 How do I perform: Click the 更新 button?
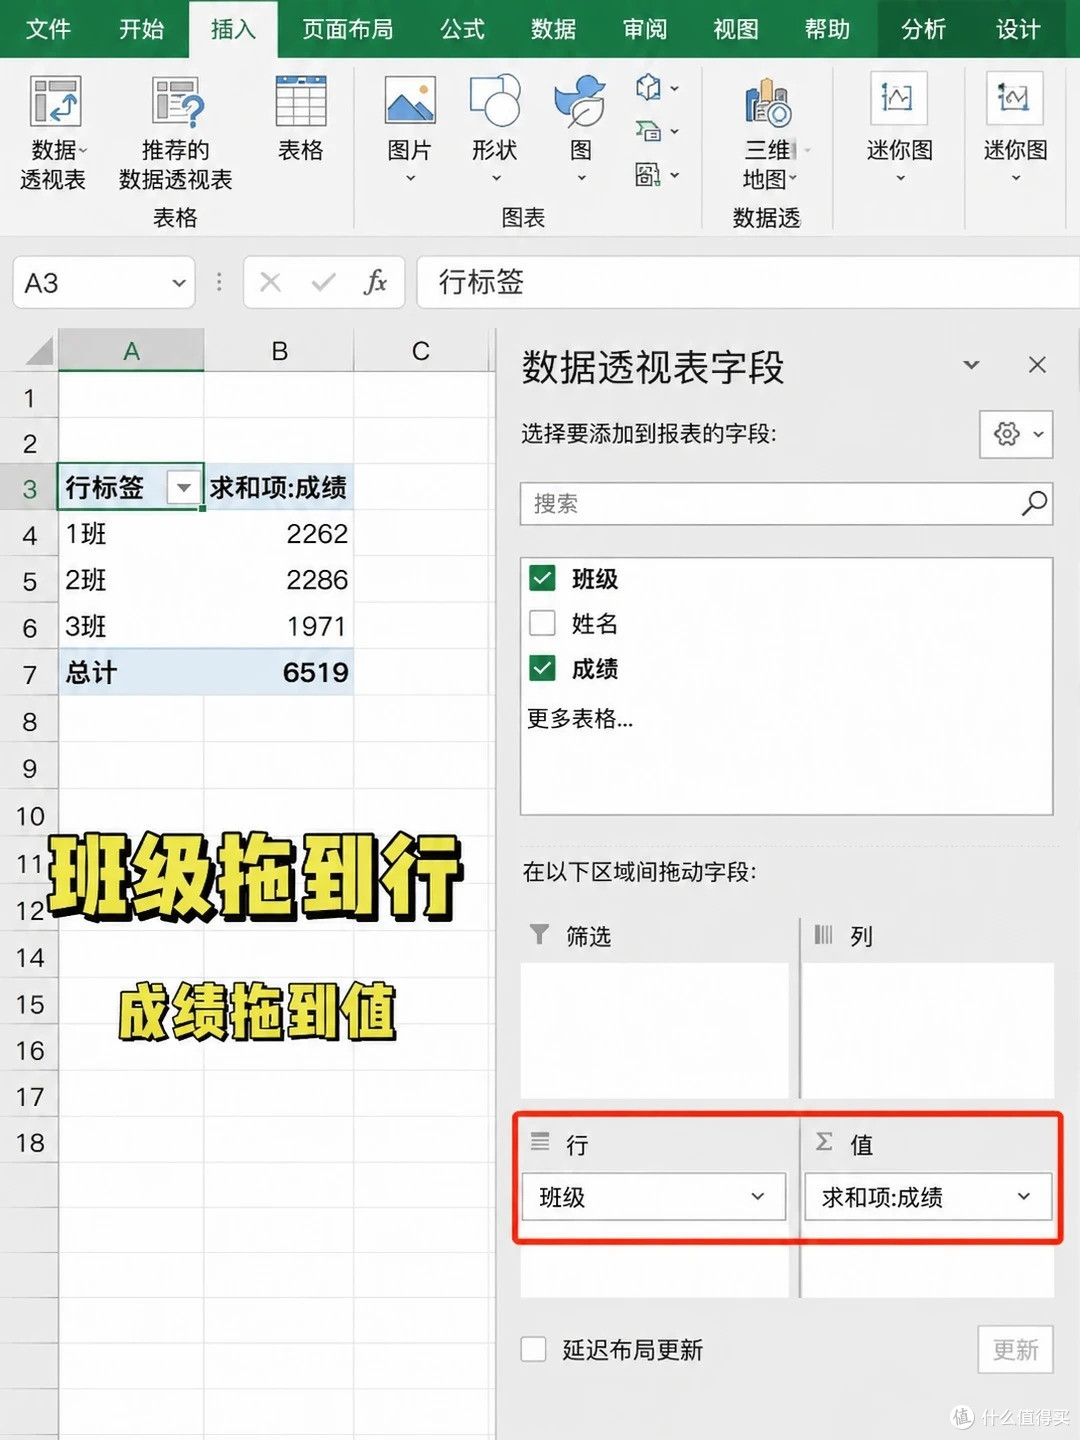pyautogui.click(x=1015, y=1350)
